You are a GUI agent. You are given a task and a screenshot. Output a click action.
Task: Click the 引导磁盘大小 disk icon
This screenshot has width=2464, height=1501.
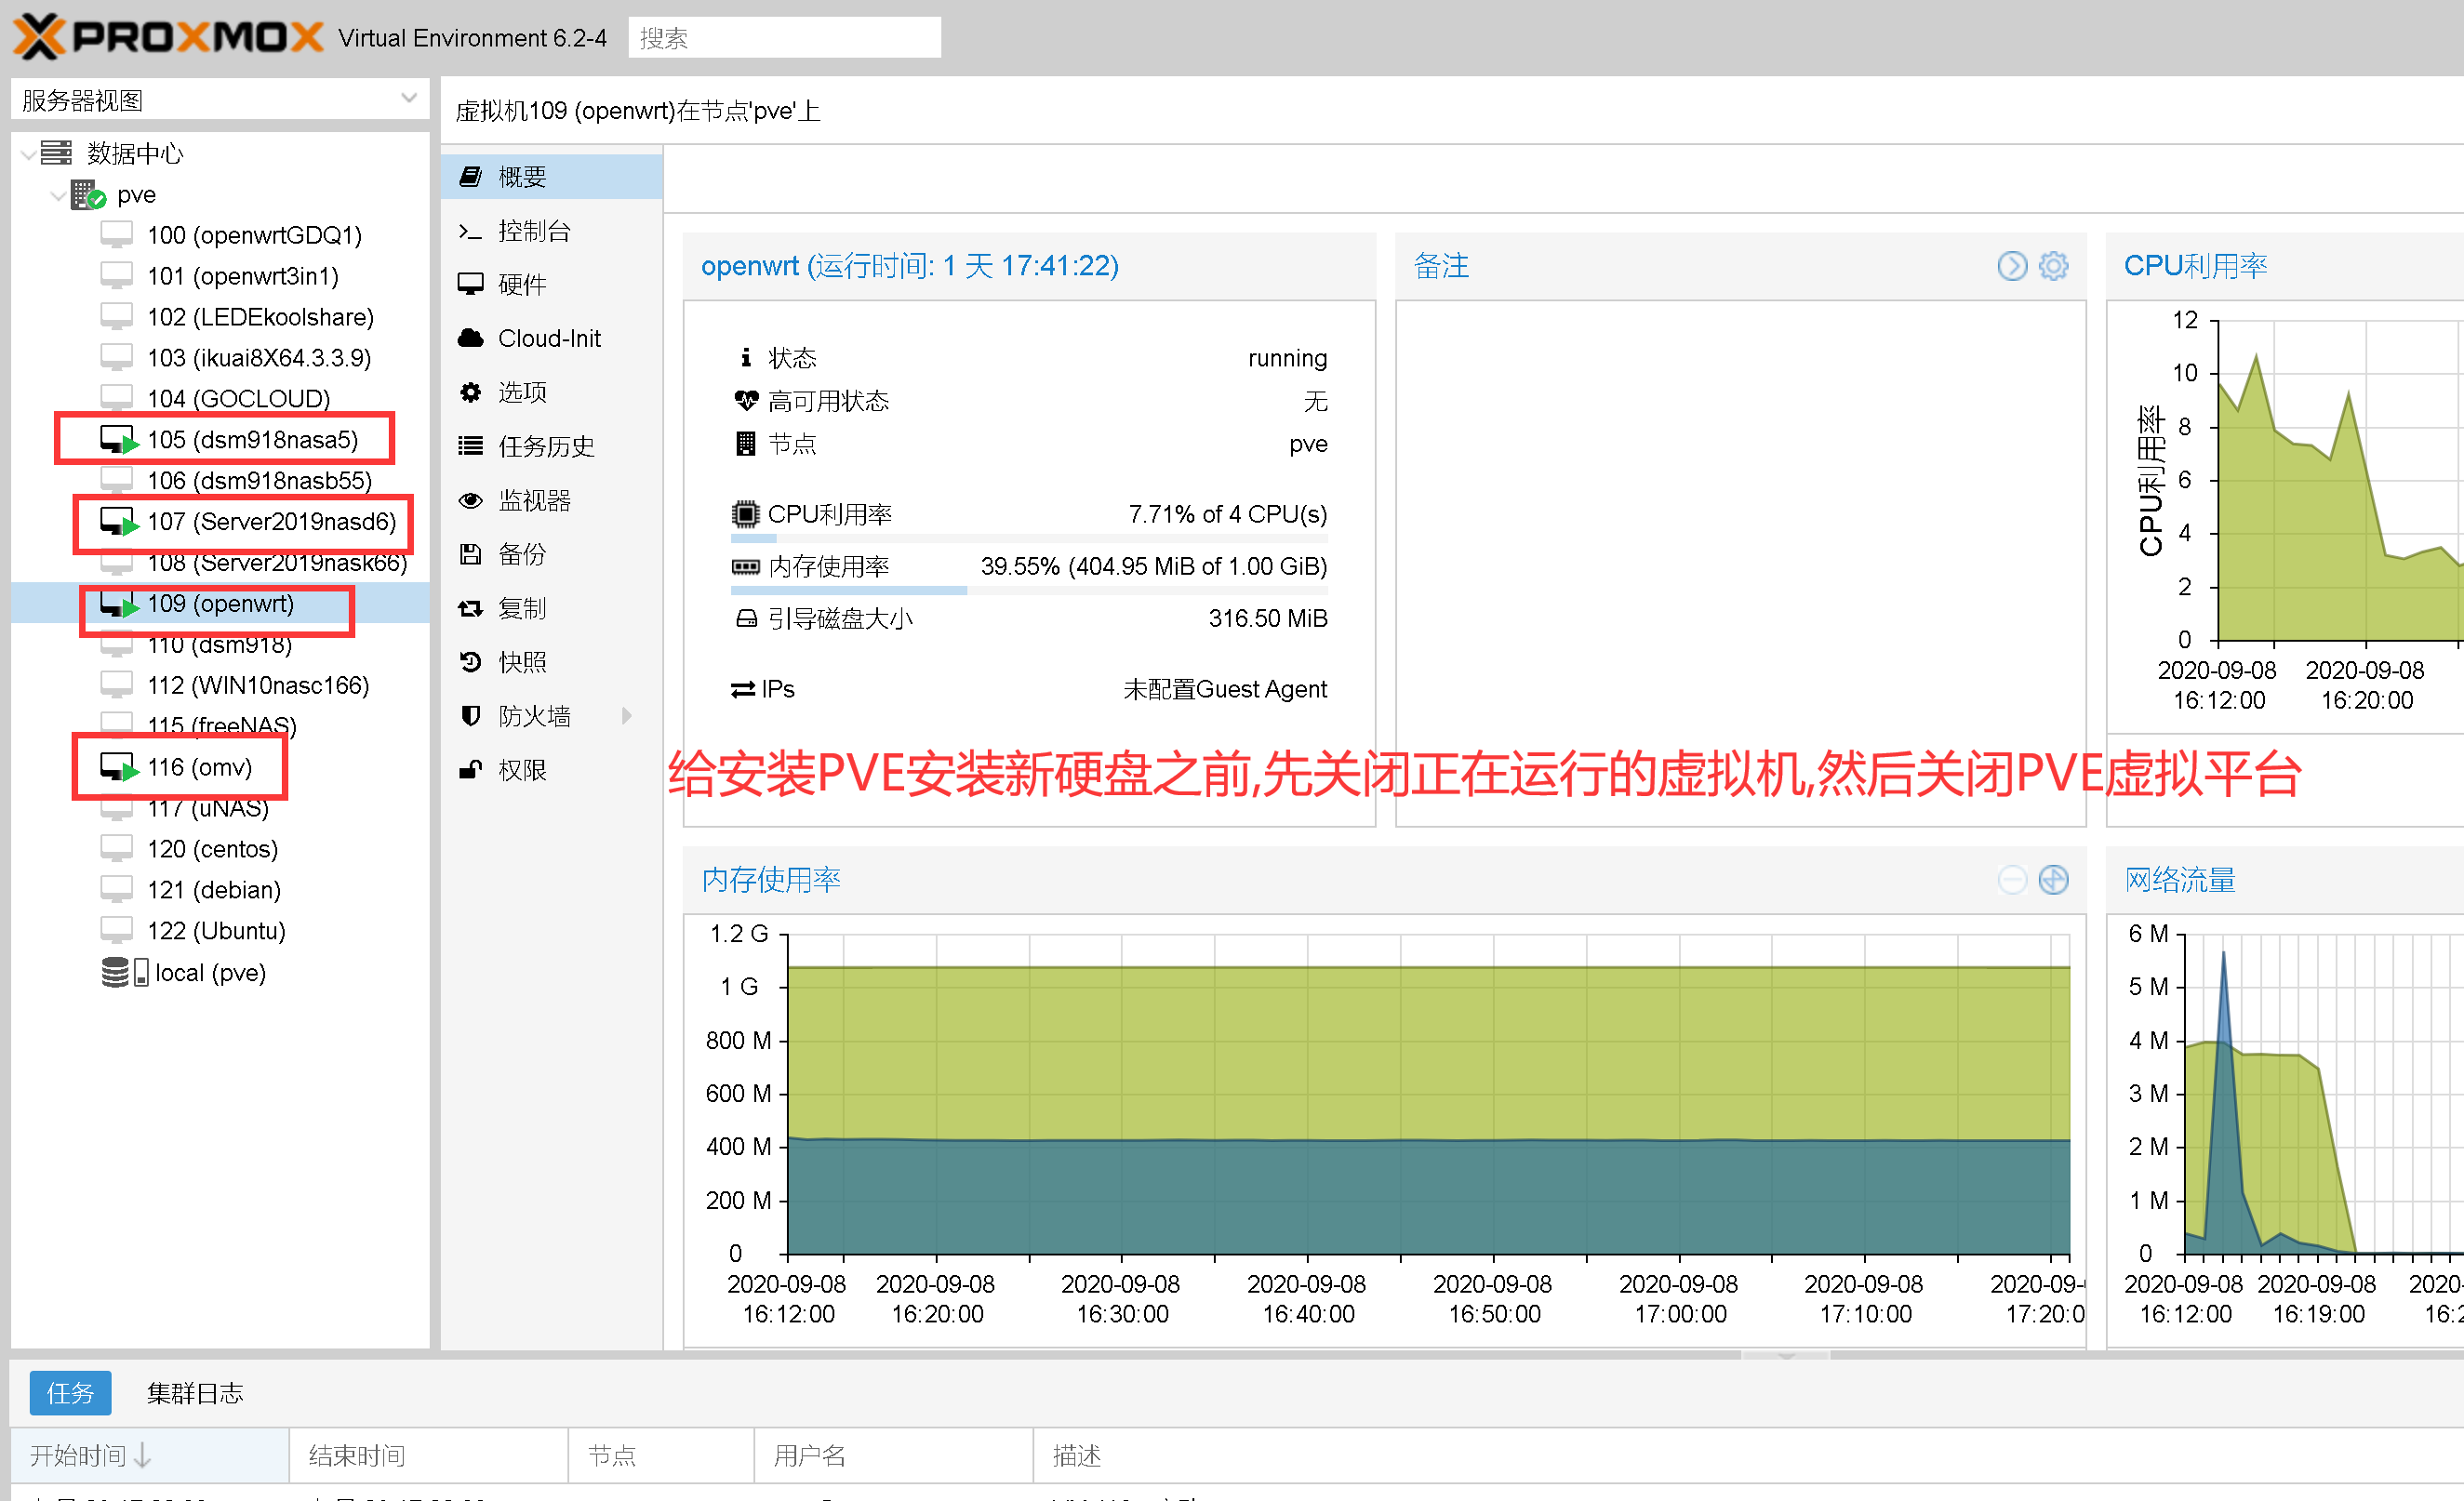pyautogui.click(x=746, y=619)
